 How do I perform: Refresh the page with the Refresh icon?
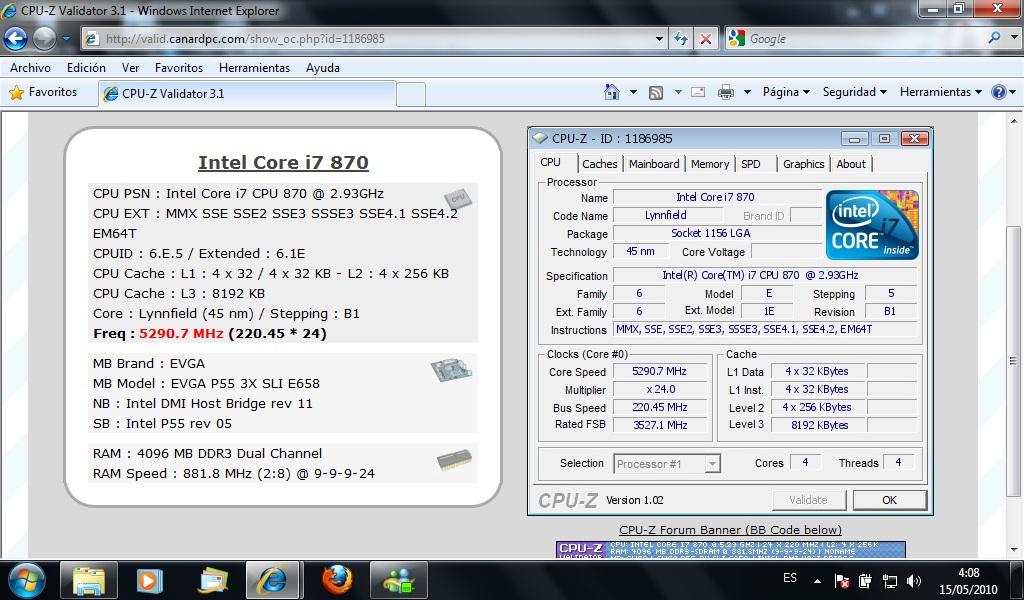coord(681,39)
